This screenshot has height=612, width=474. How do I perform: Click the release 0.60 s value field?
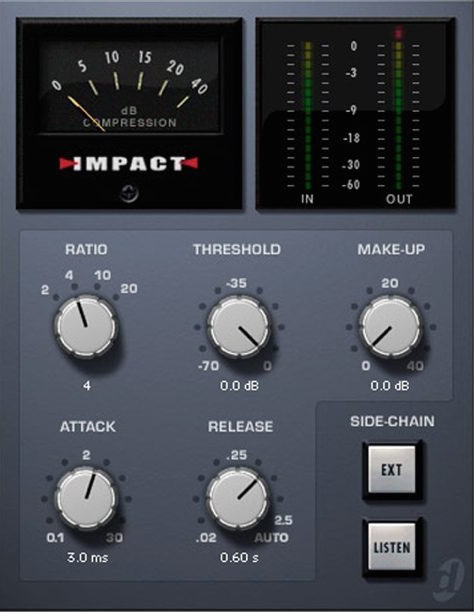[239, 557]
